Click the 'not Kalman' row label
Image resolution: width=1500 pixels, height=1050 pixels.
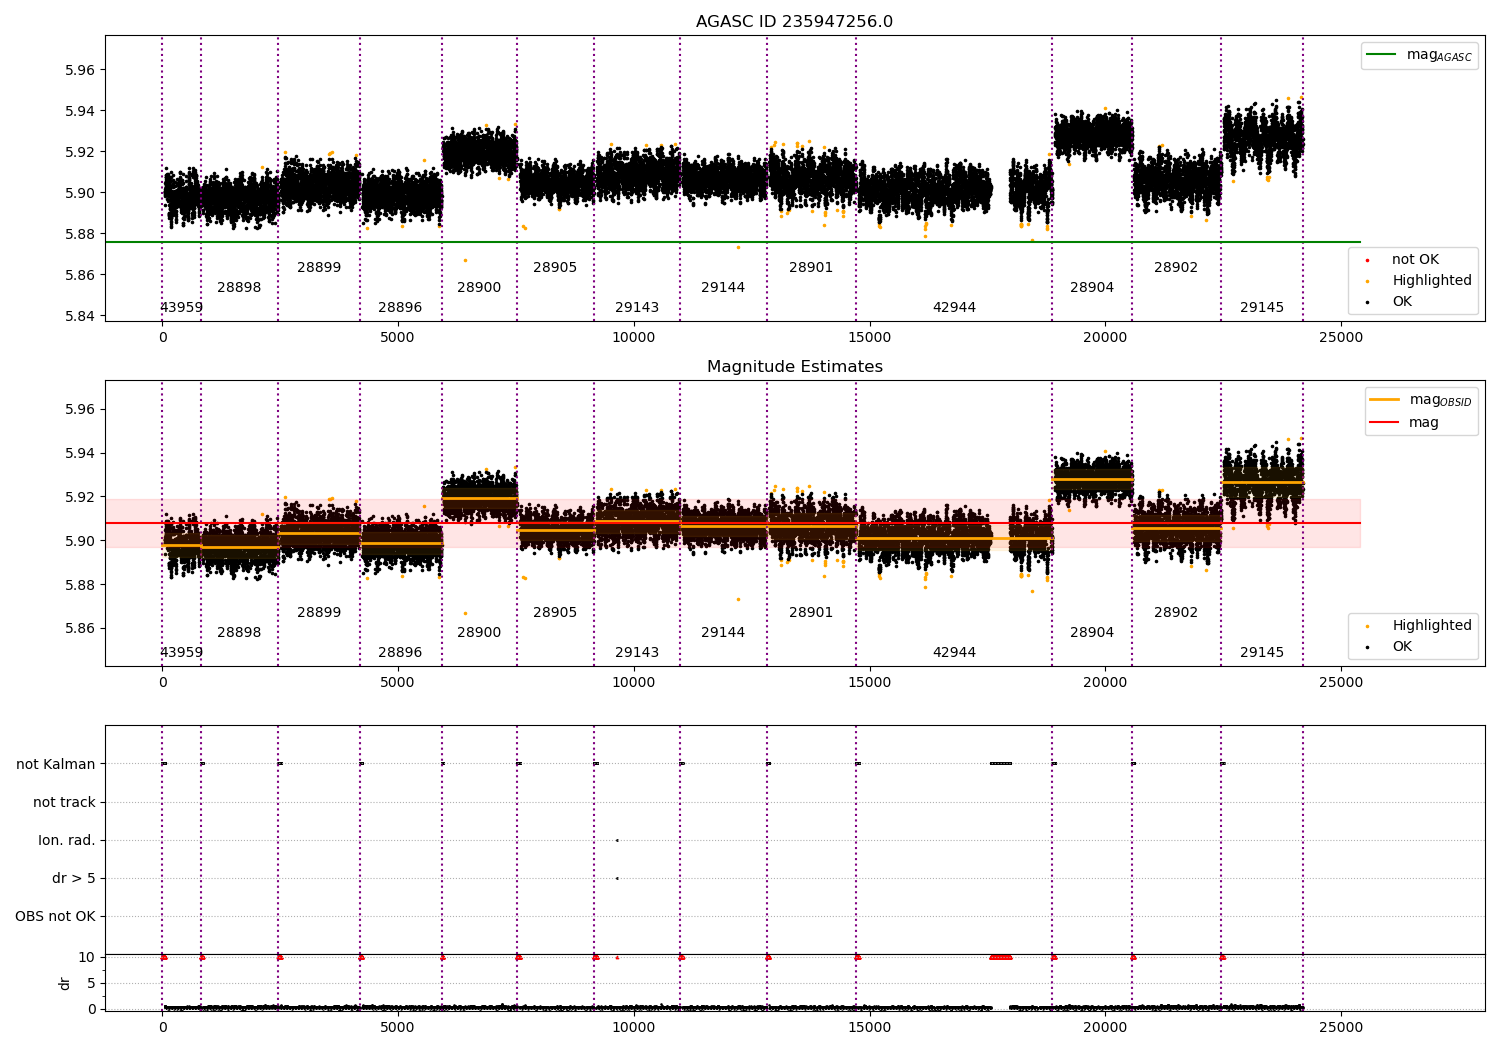click(56, 764)
